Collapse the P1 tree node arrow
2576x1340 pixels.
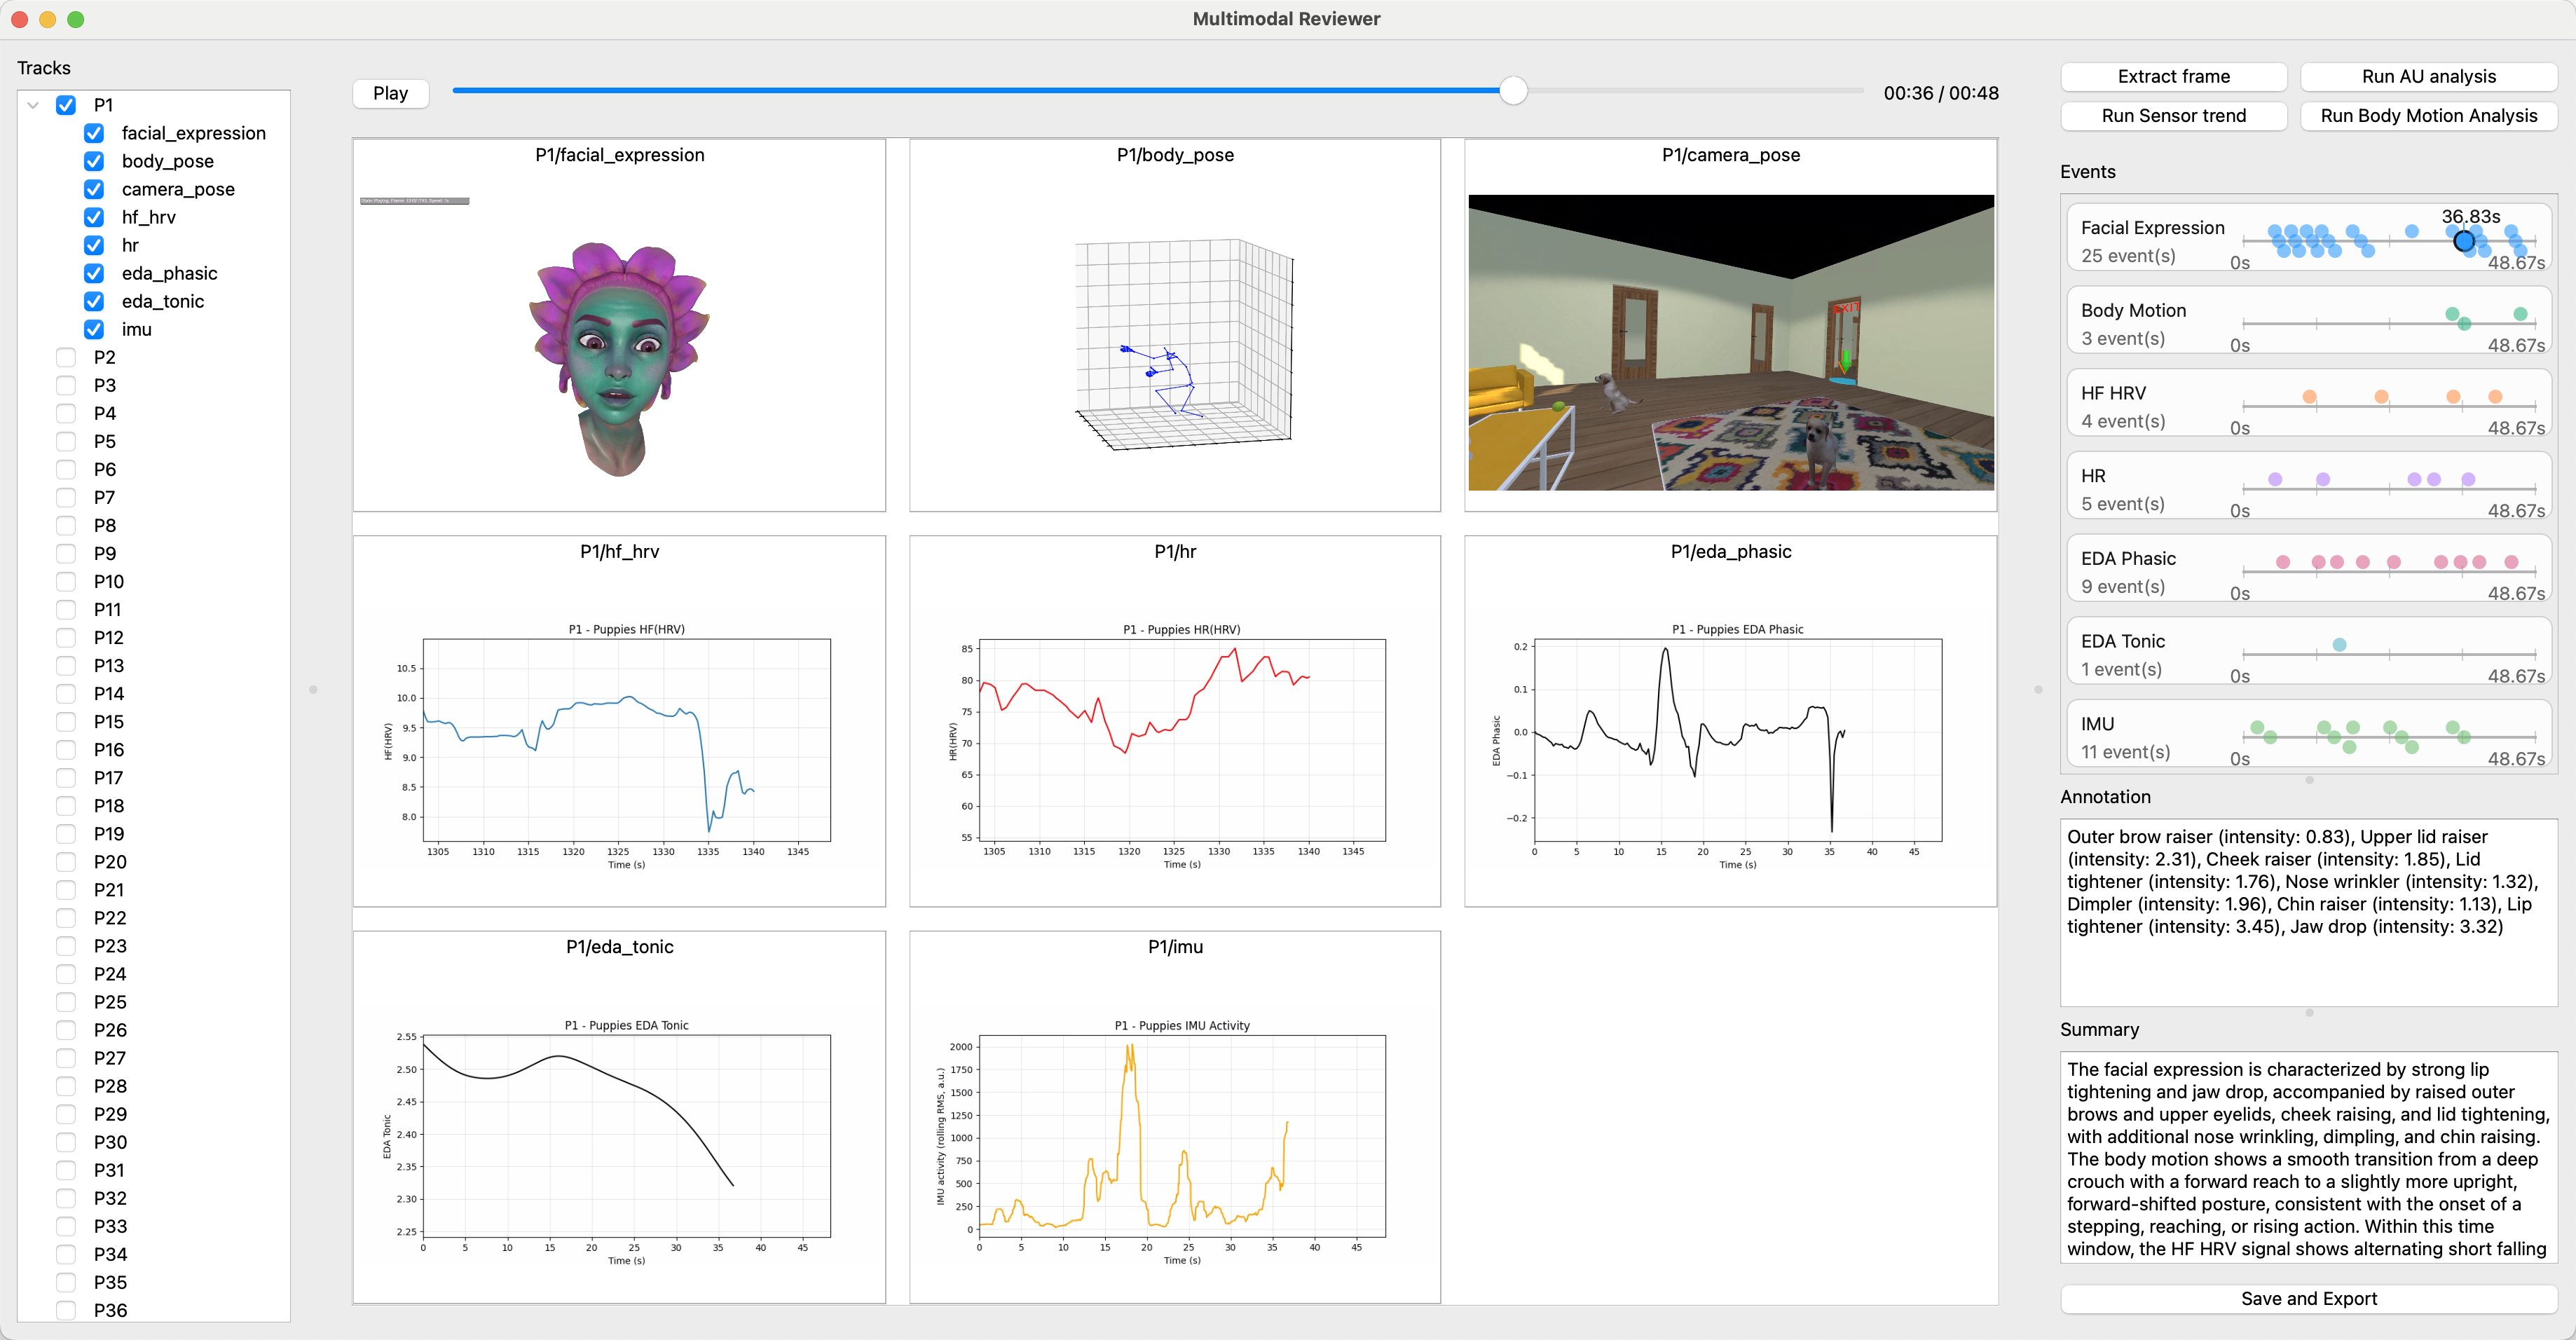click(33, 105)
